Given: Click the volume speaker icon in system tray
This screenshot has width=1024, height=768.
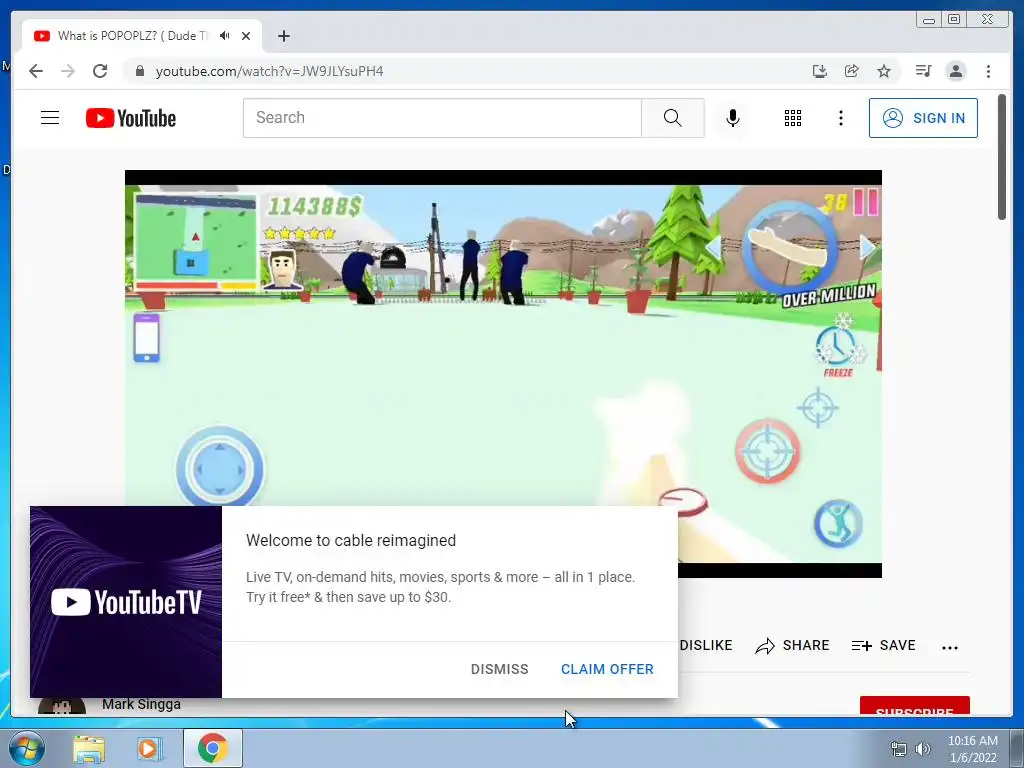Looking at the screenshot, I should [x=922, y=749].
